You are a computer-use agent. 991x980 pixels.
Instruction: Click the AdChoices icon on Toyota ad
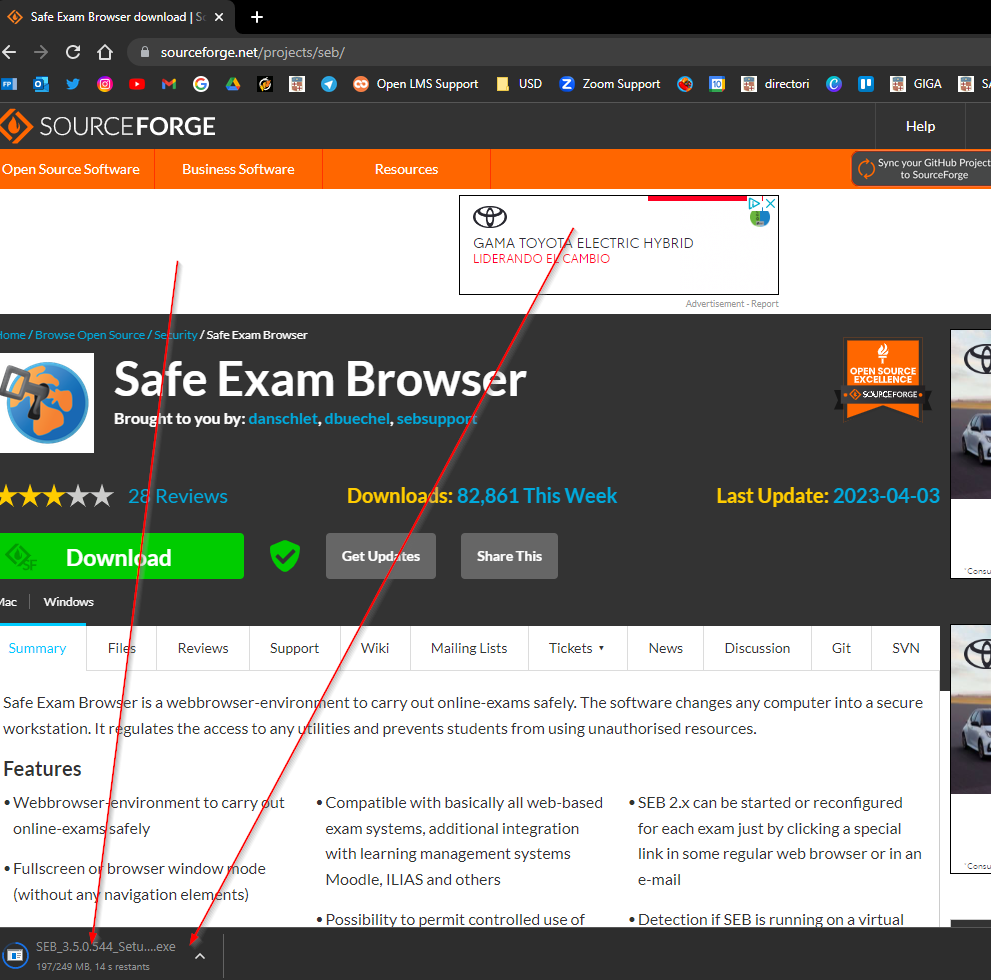[757, 203]
